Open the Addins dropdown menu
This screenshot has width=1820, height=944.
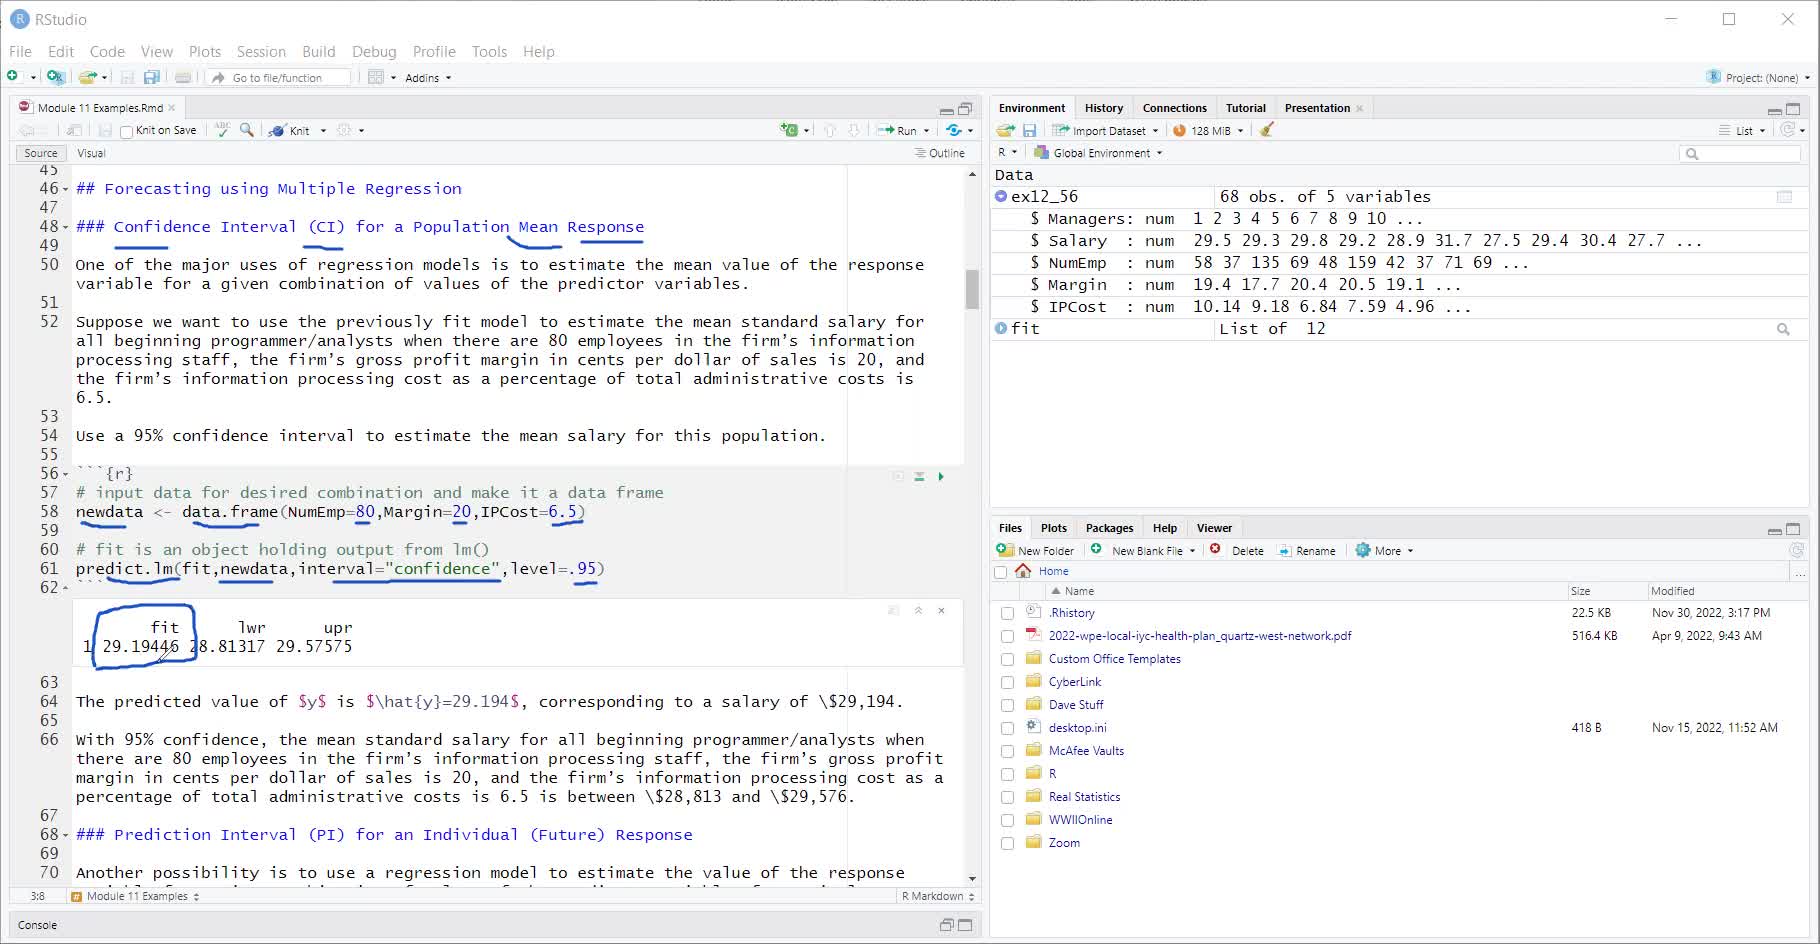click(428, 77)
